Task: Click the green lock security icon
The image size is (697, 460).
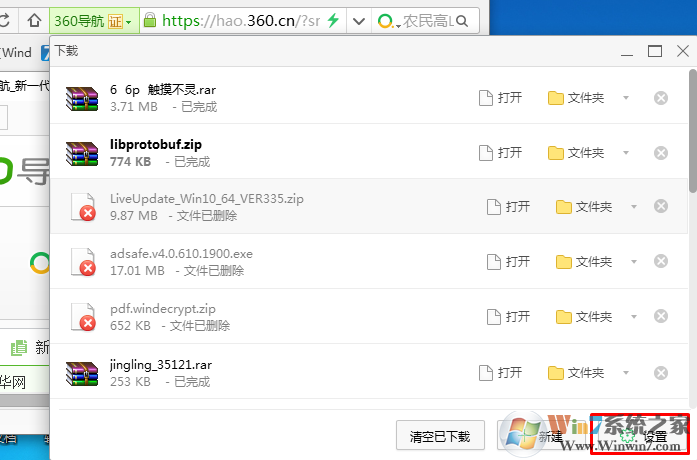Action: pos(150,20)
